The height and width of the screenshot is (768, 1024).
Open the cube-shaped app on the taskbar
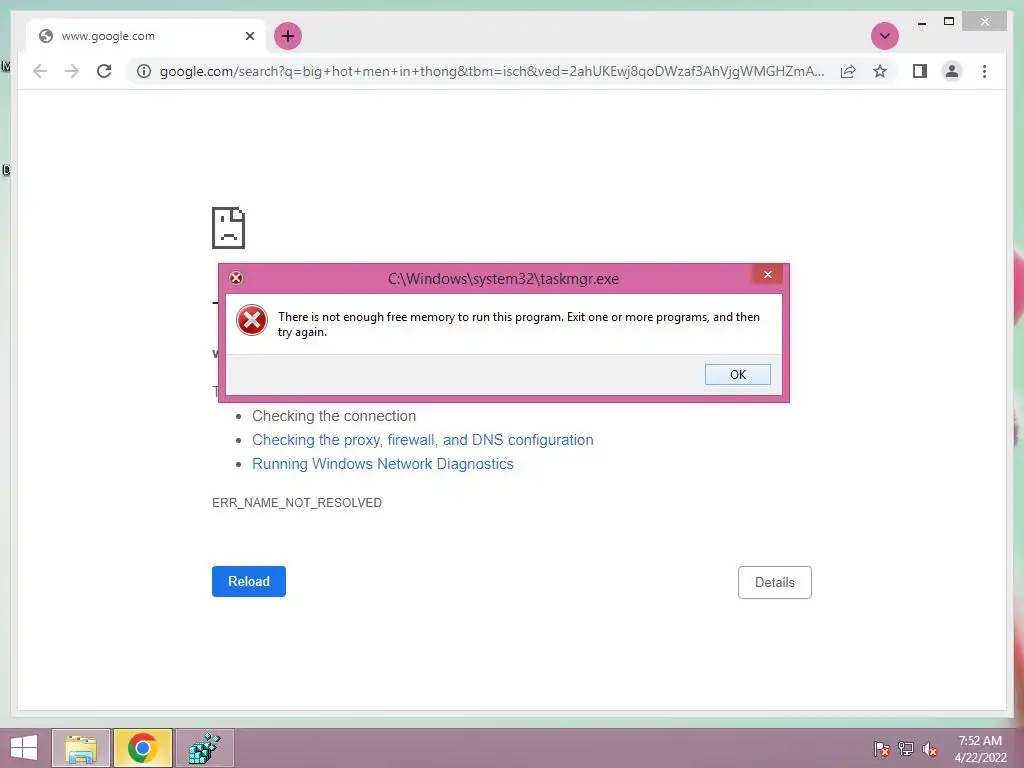coord(204,748)
